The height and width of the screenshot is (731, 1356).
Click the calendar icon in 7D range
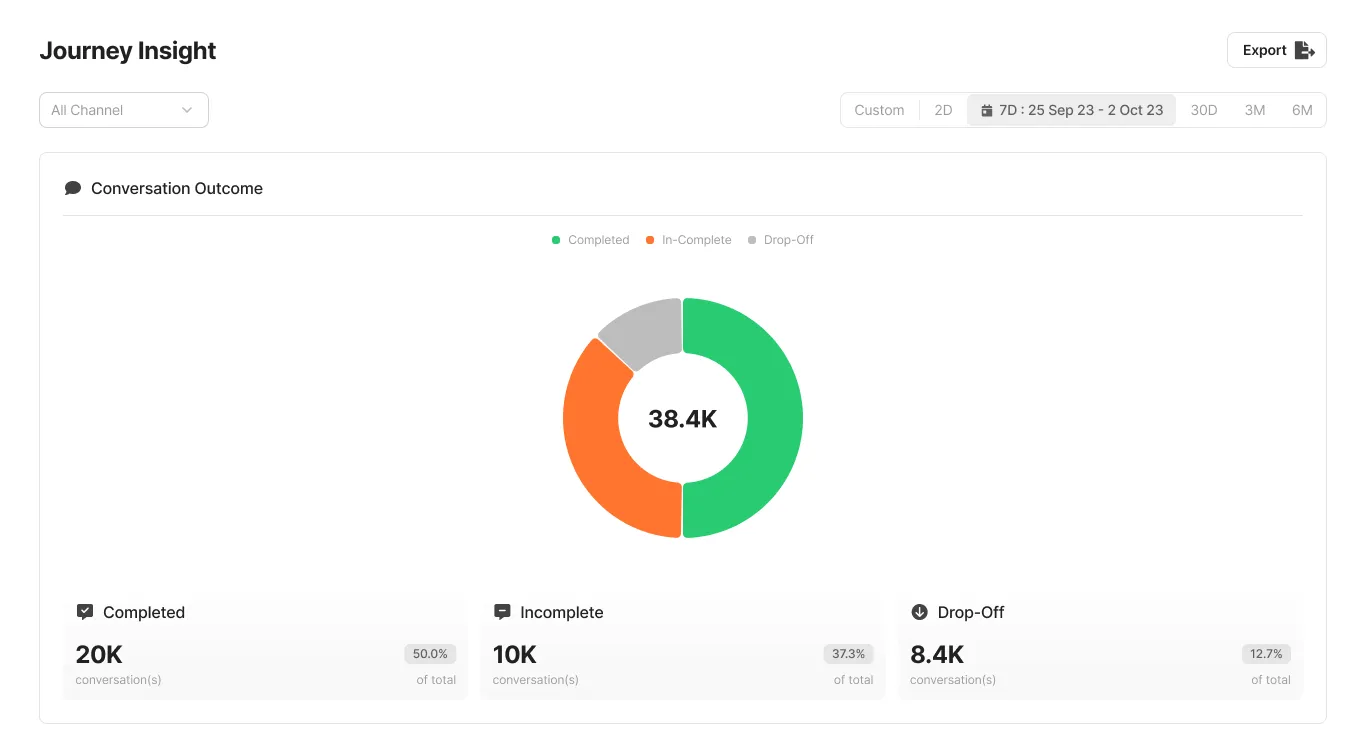[x=987, y=110]
